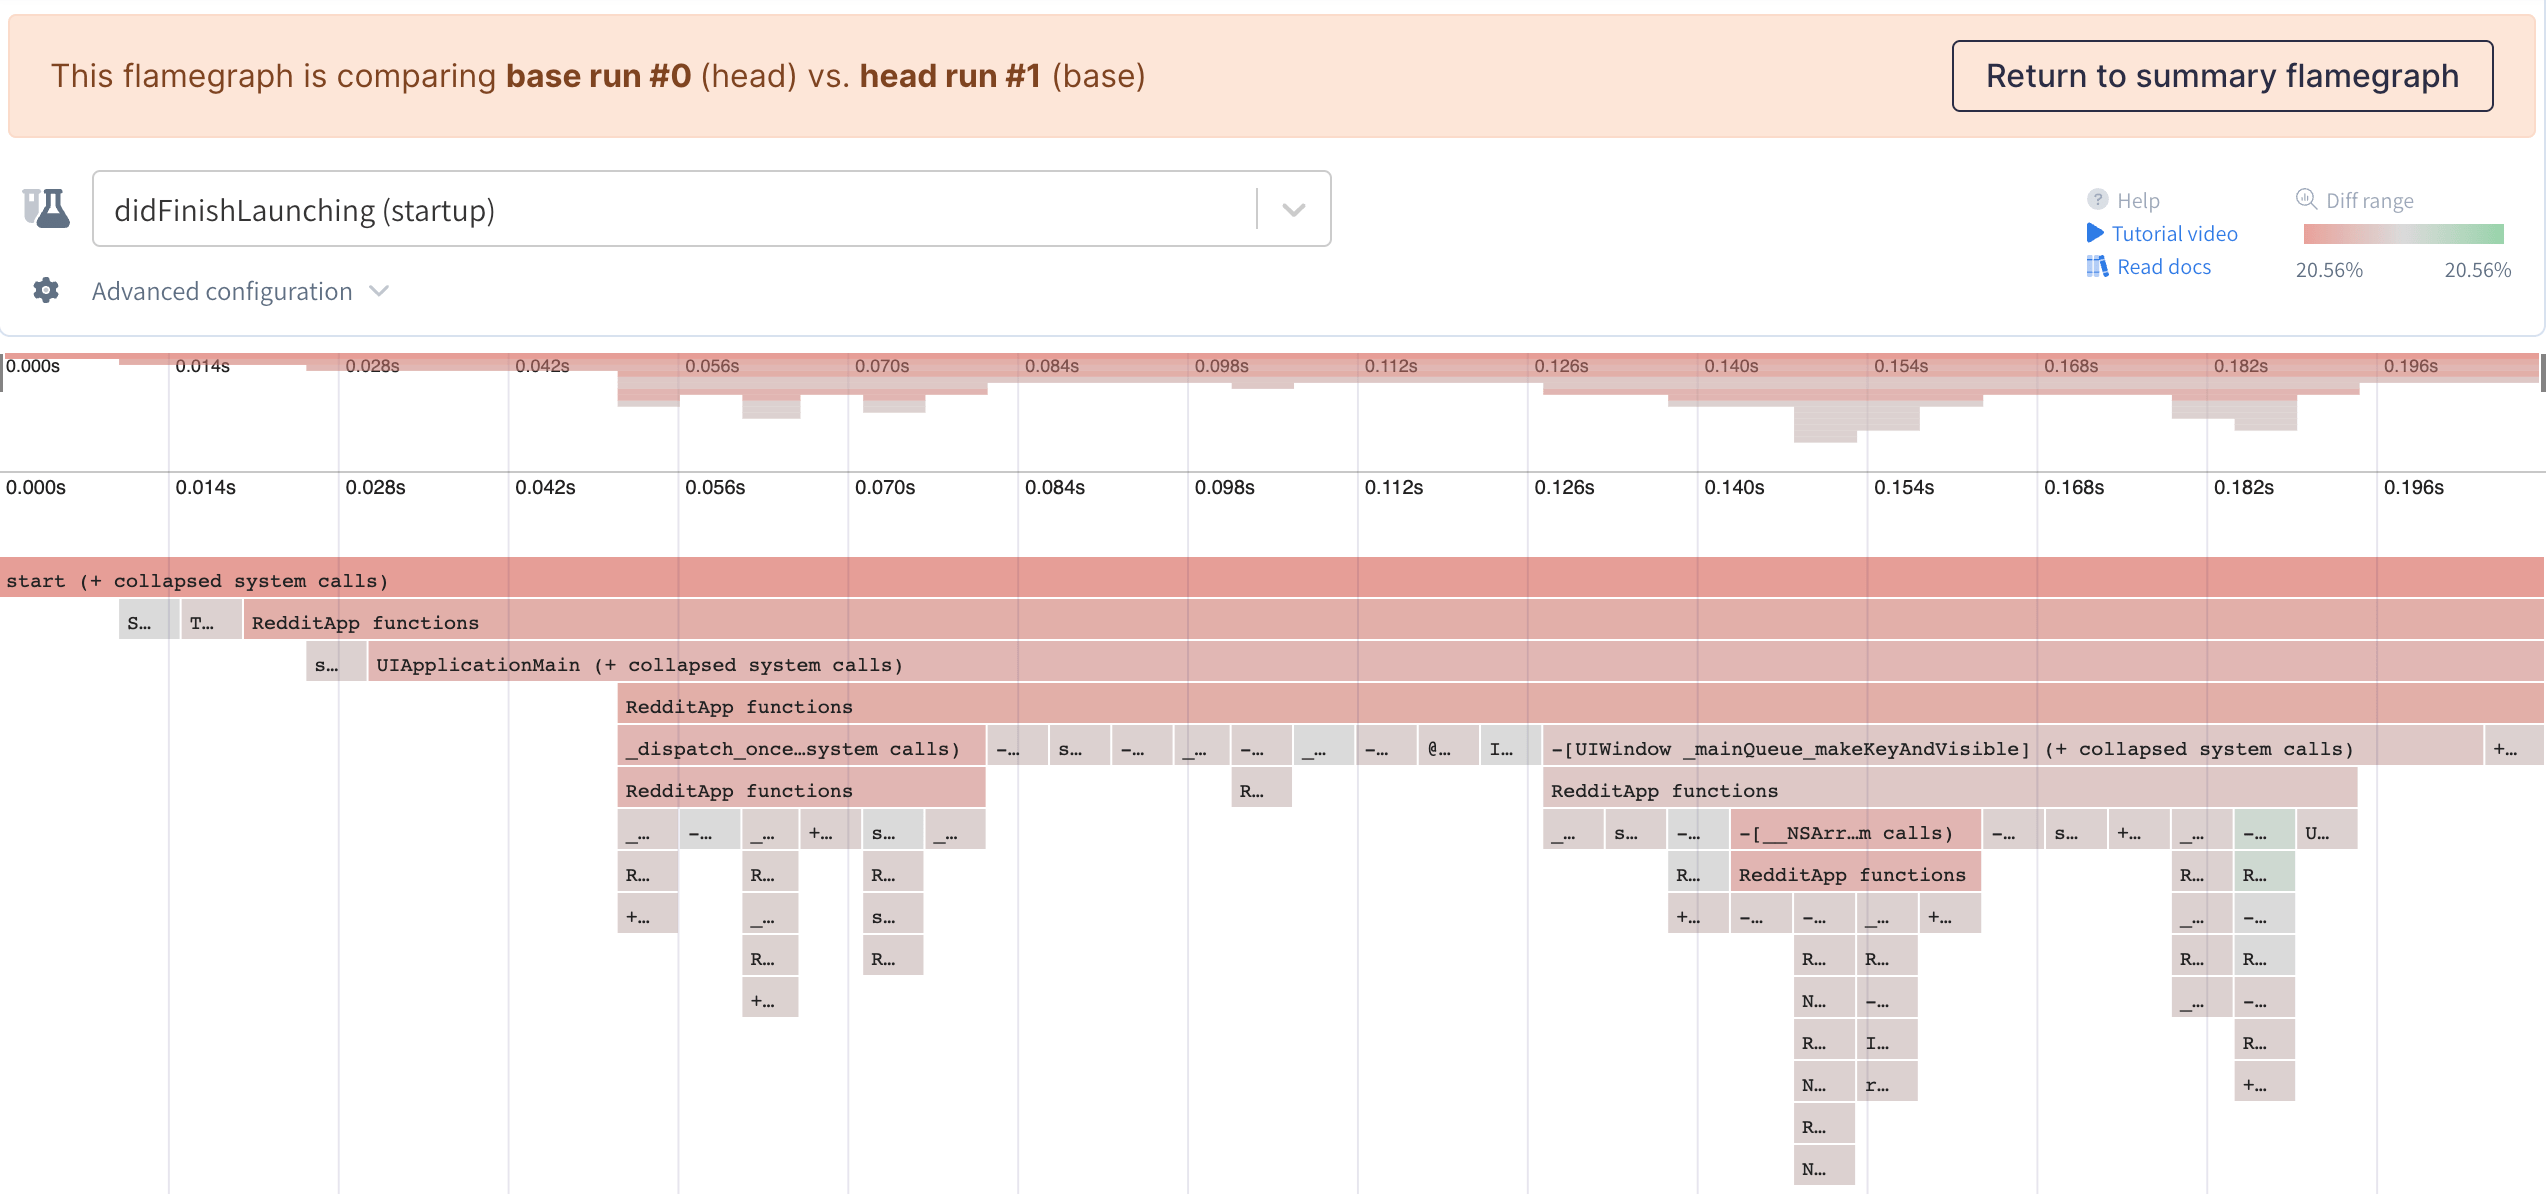Click the Help question mark icon

pyautogui.click(x=2097, y=200)
